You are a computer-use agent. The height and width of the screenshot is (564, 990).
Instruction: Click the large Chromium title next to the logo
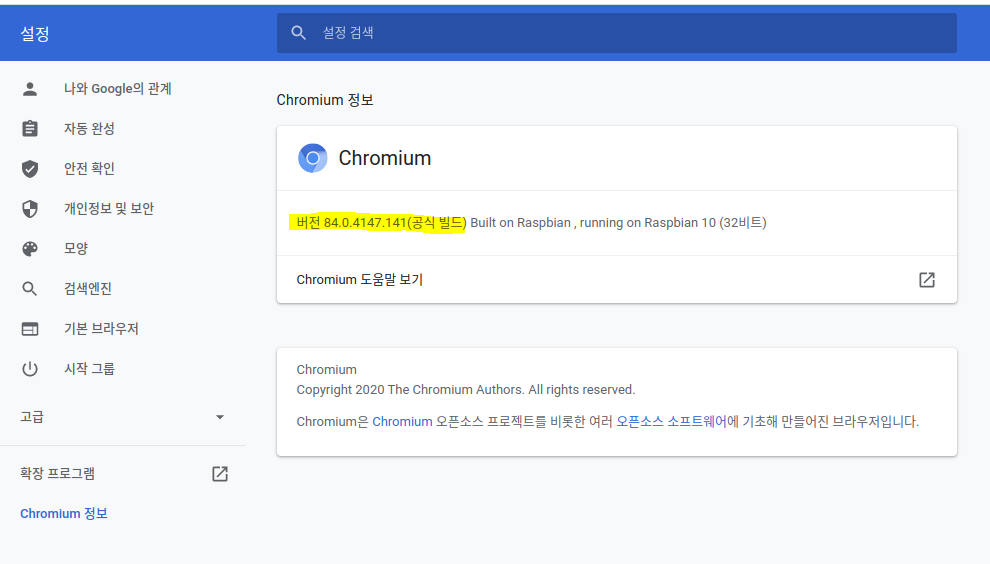coord(385,158)
